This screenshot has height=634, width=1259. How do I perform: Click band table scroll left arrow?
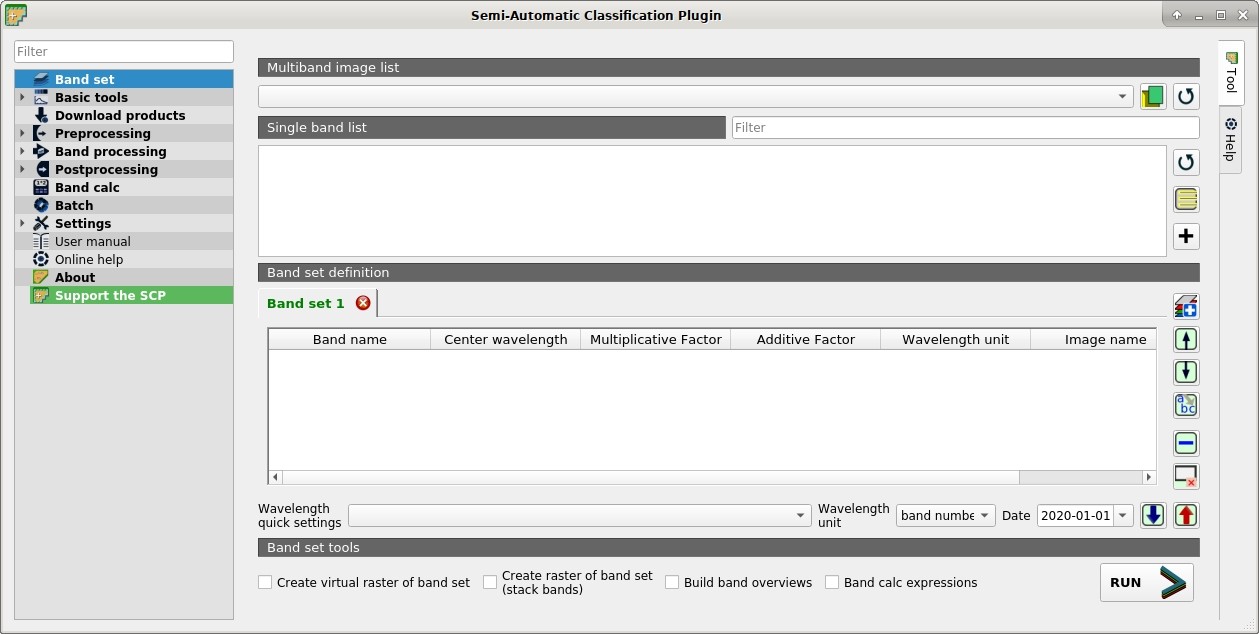click(x=276, y=477)
